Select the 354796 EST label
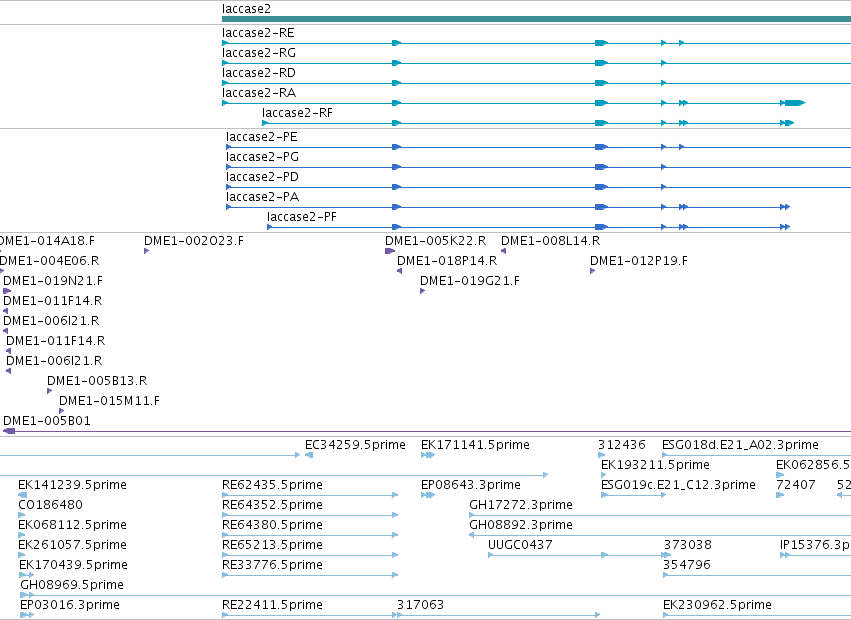Image resolution: width=851 pixels, height=620 pixels. tap(687, 565)
